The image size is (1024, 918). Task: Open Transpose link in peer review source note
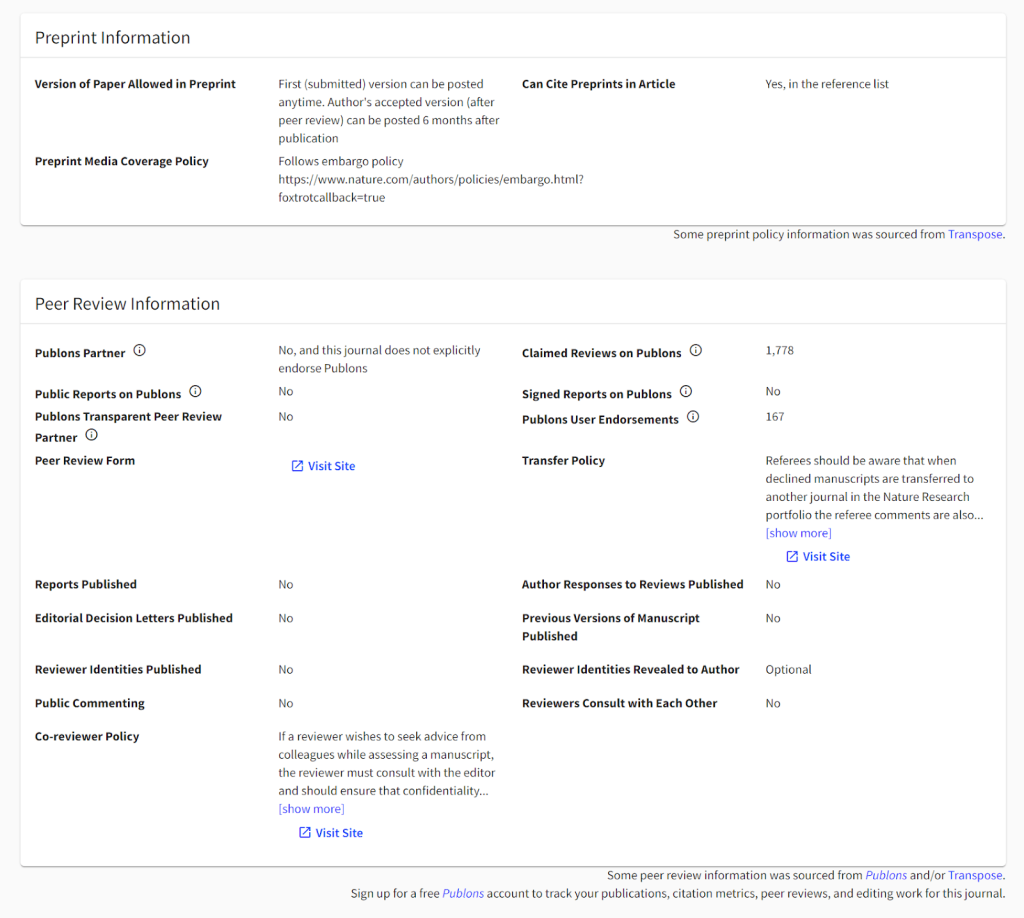[x=974, y=876]
